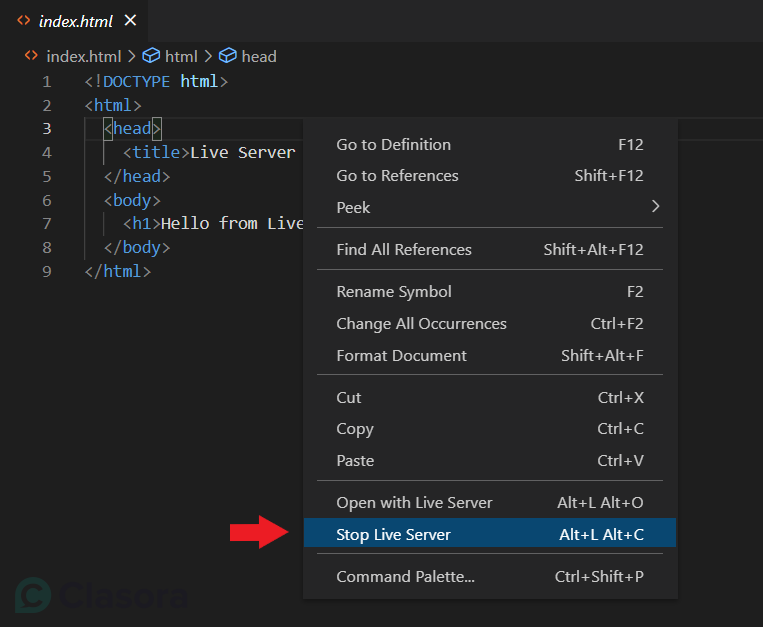Click the HTML file icon in the tab

tap(24, 20)
